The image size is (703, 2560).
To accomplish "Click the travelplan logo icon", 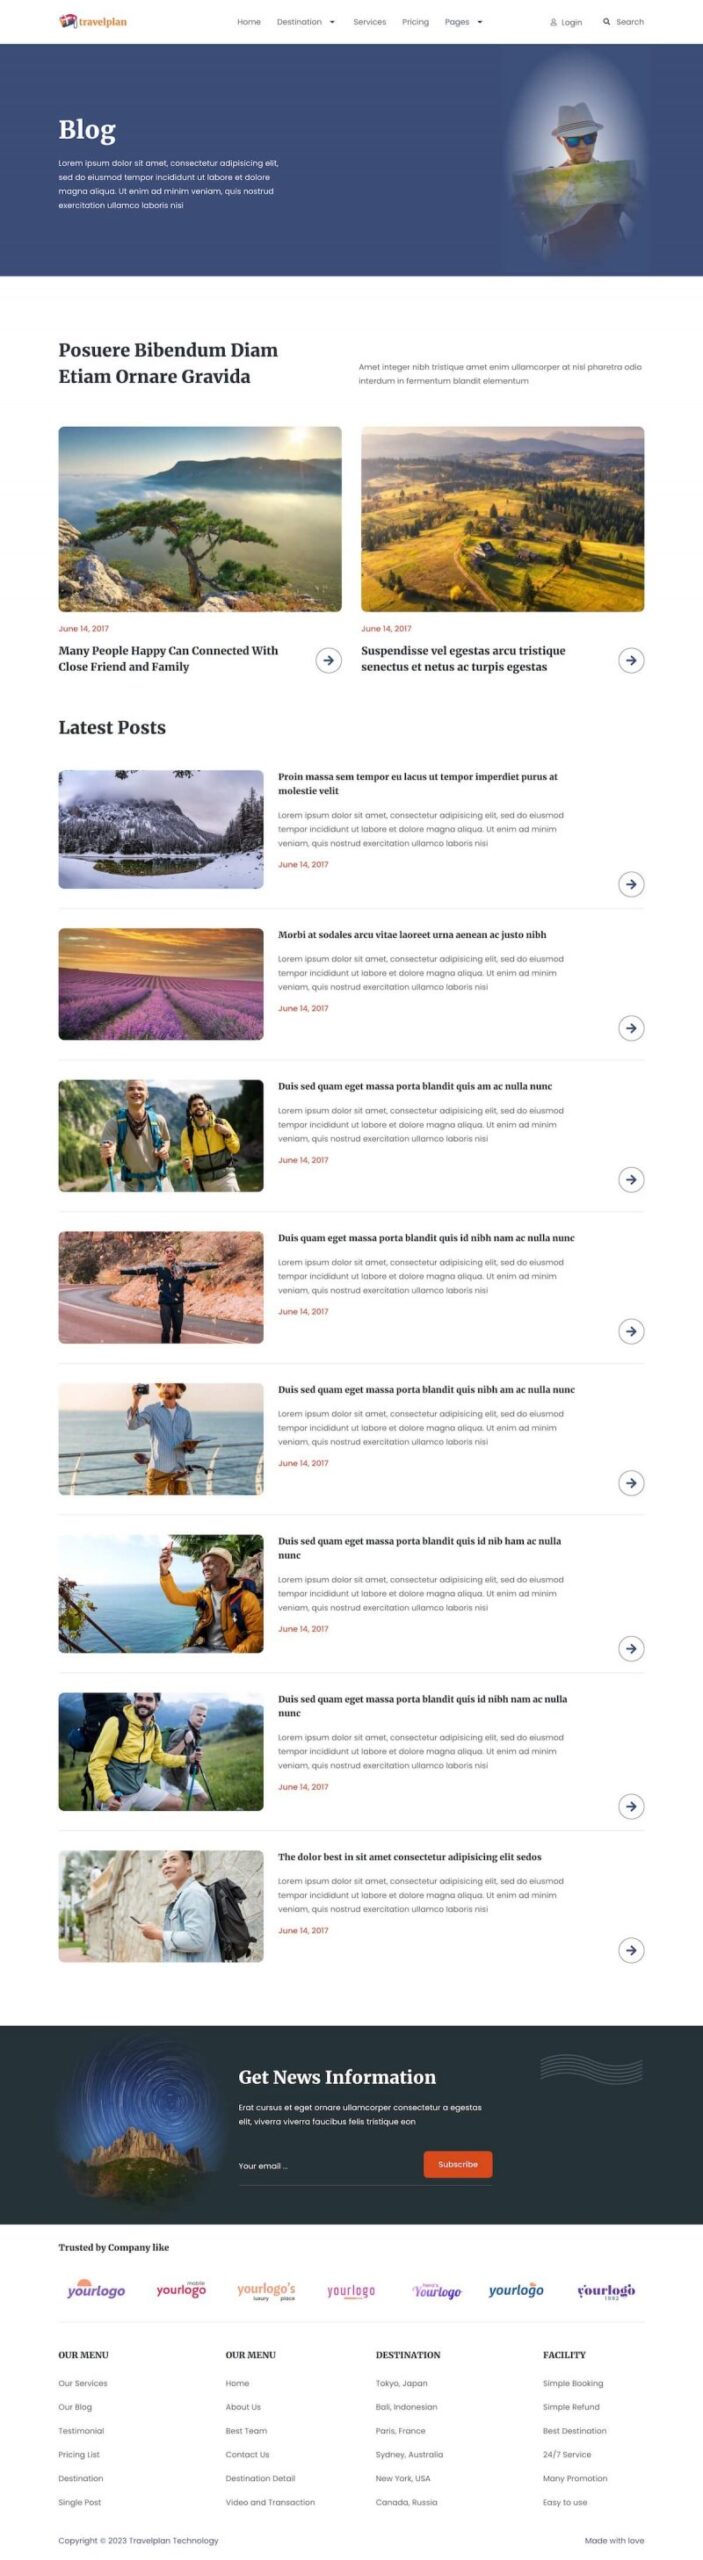I will coord(68,21).
